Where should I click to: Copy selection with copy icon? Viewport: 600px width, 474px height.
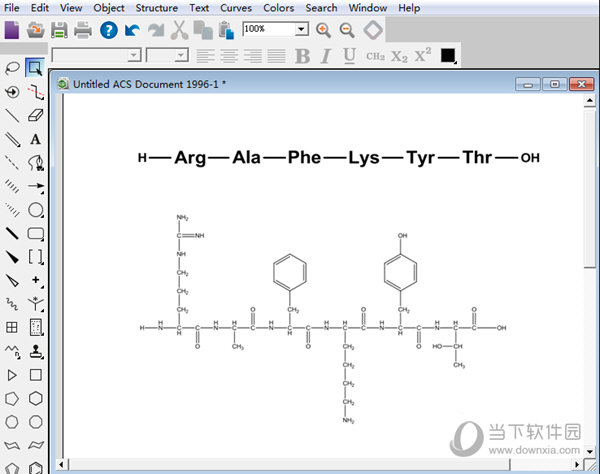click(203, 30)
